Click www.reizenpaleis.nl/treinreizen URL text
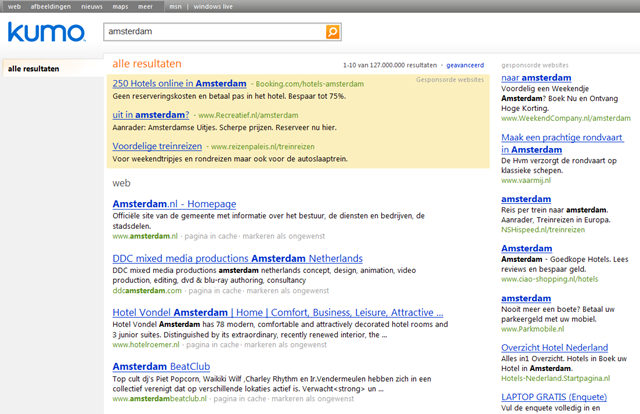 tap(262, 147)
